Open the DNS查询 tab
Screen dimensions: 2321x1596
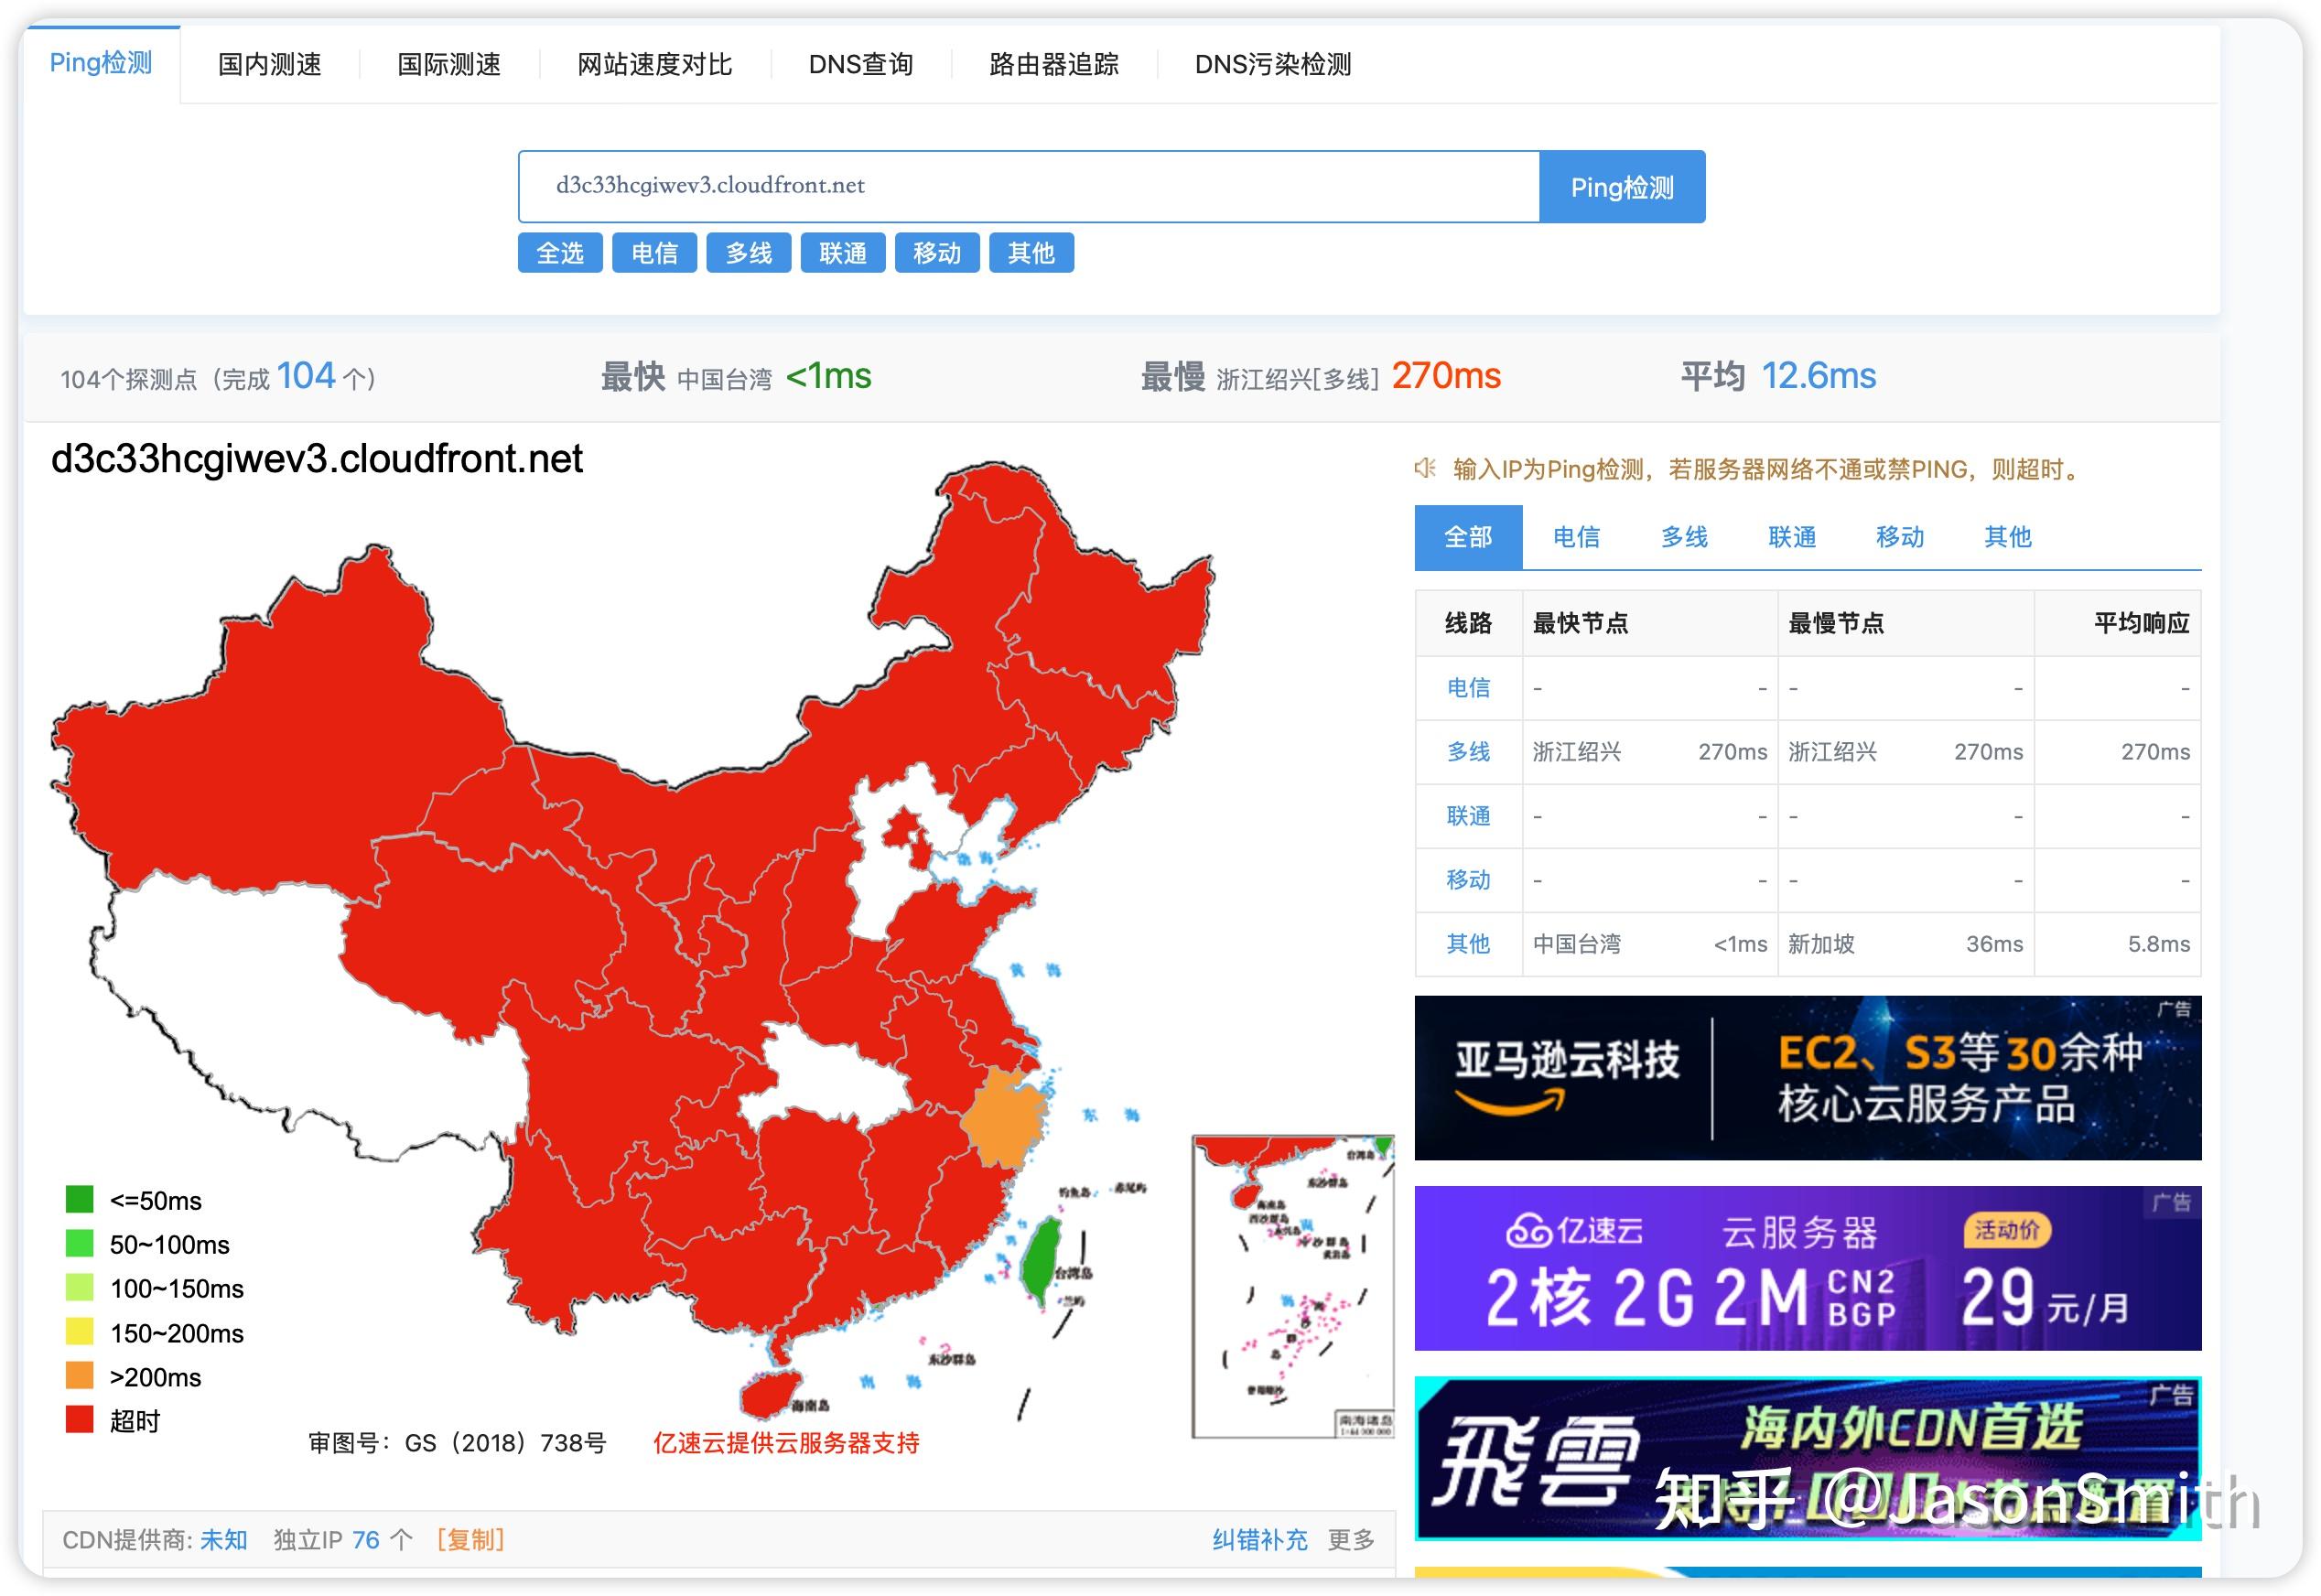coord(861,65)
